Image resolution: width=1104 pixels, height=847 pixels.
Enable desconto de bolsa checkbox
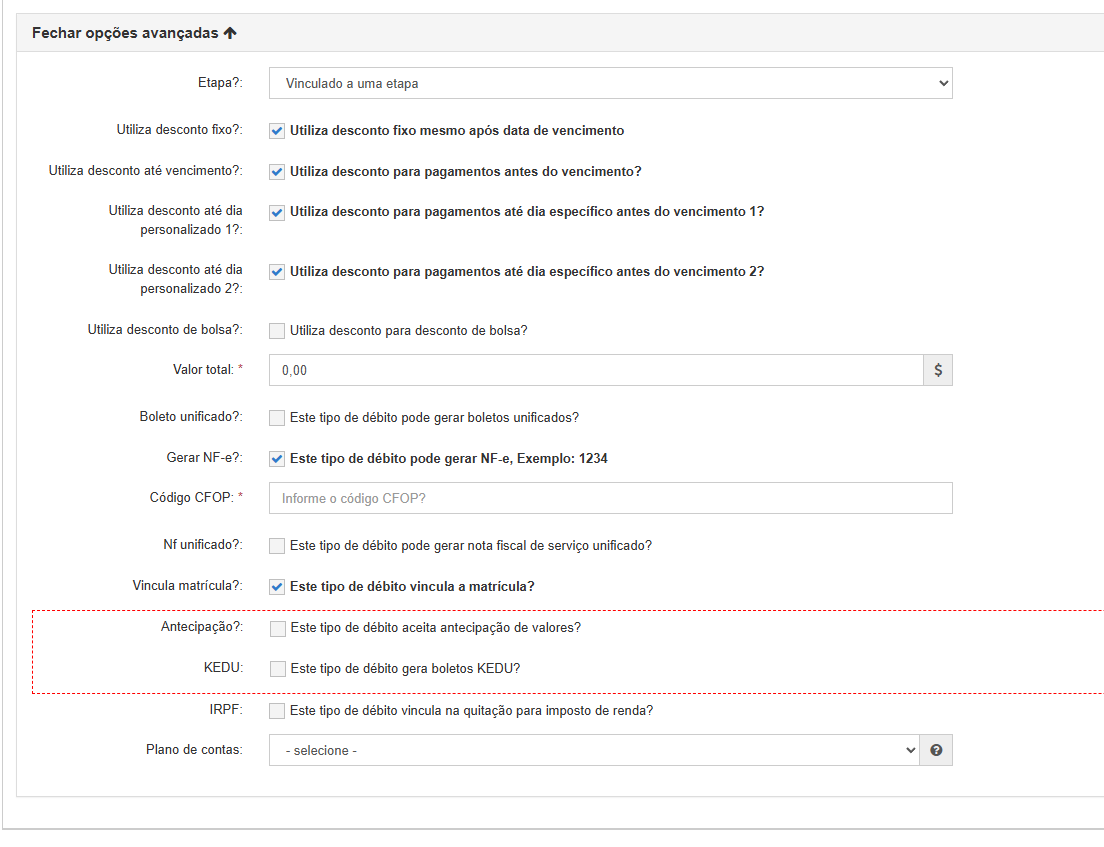[x=277, y=331]
